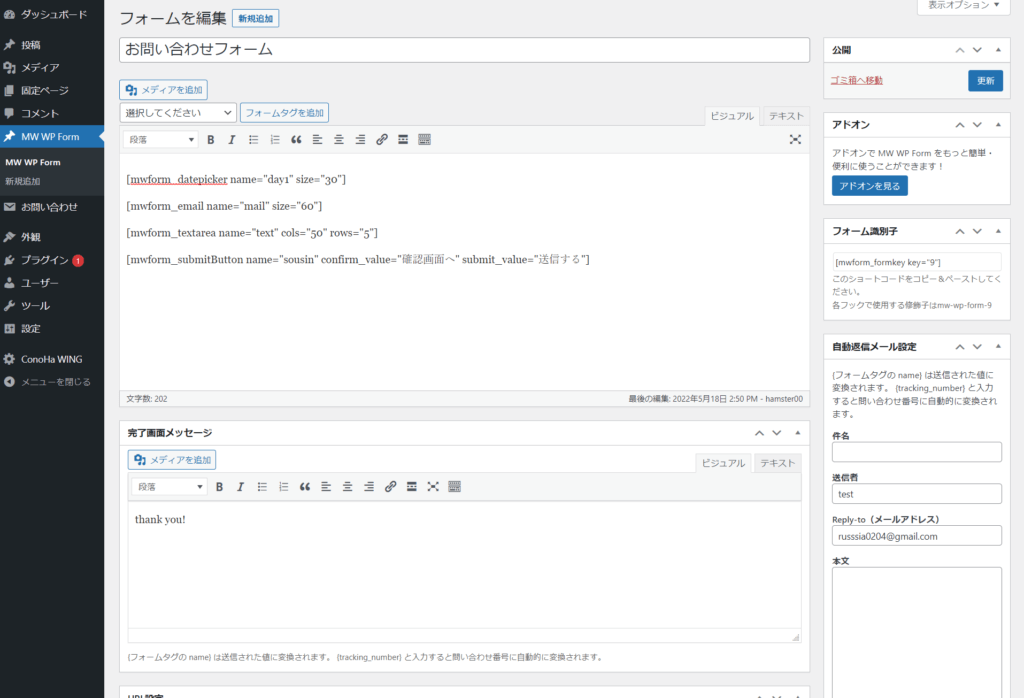Align center in form editor toolbar
Viewport: 1024px width, 698px height.
click(339, 140)
